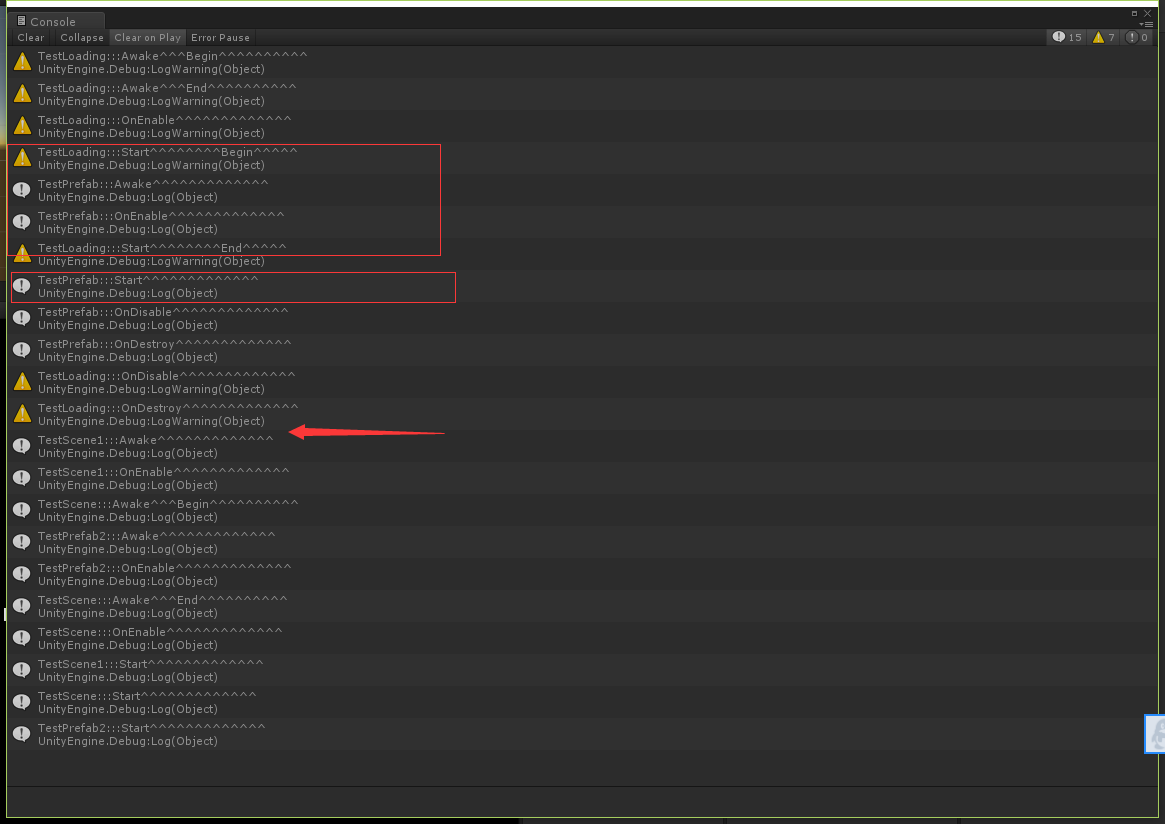Image resolution: width=1165 pixels, height=824 pixels.
Task: Select log text 'TestLoading:::Awake^^^Begin'
Action: click(x=128, y=56)
